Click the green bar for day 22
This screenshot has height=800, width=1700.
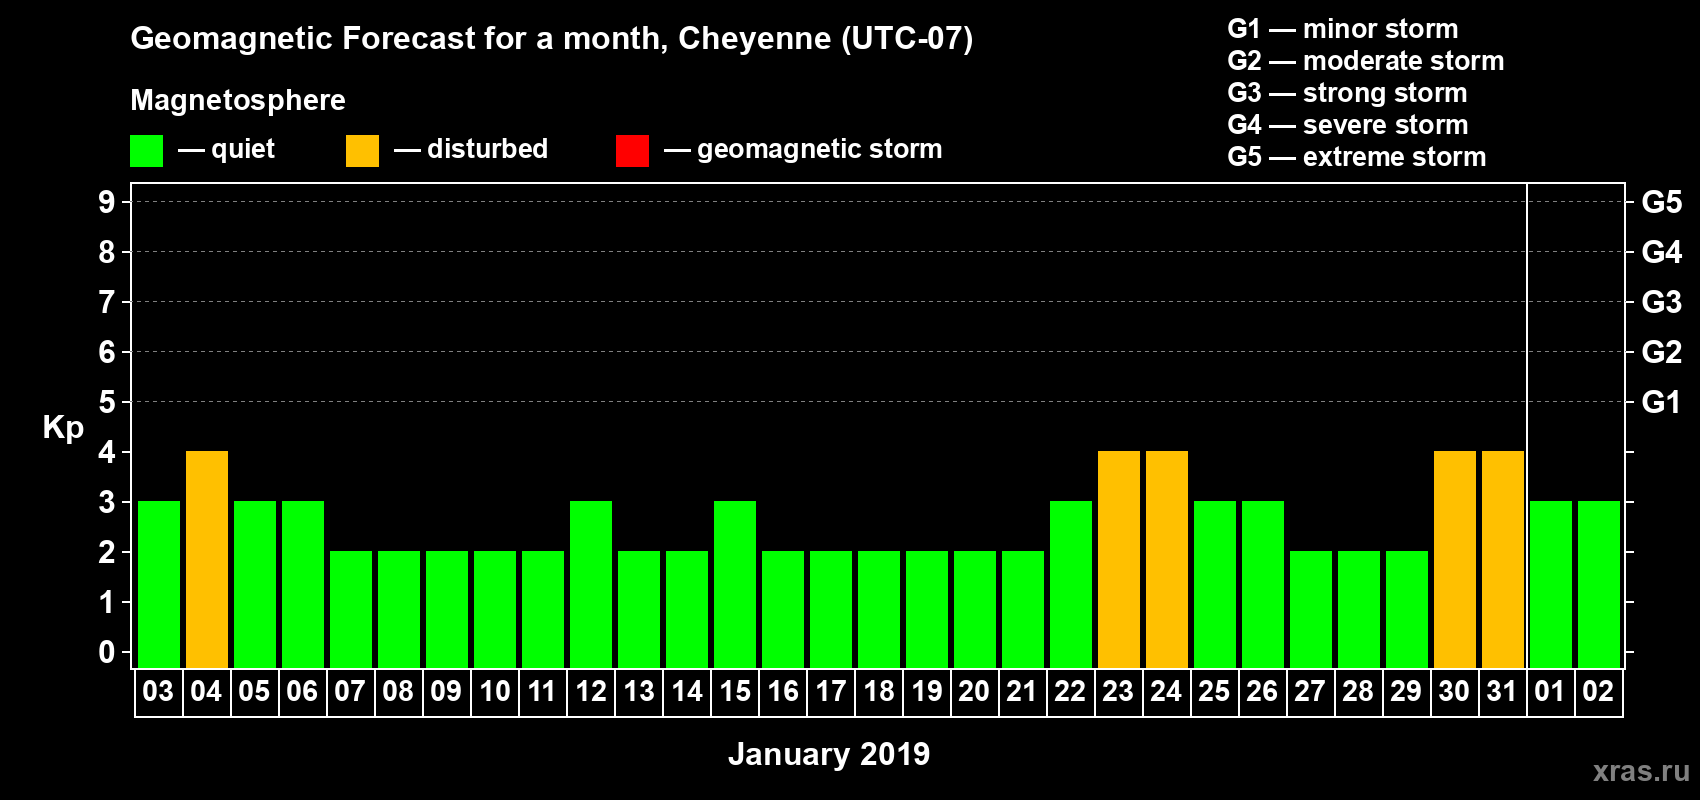(1071, 585)
